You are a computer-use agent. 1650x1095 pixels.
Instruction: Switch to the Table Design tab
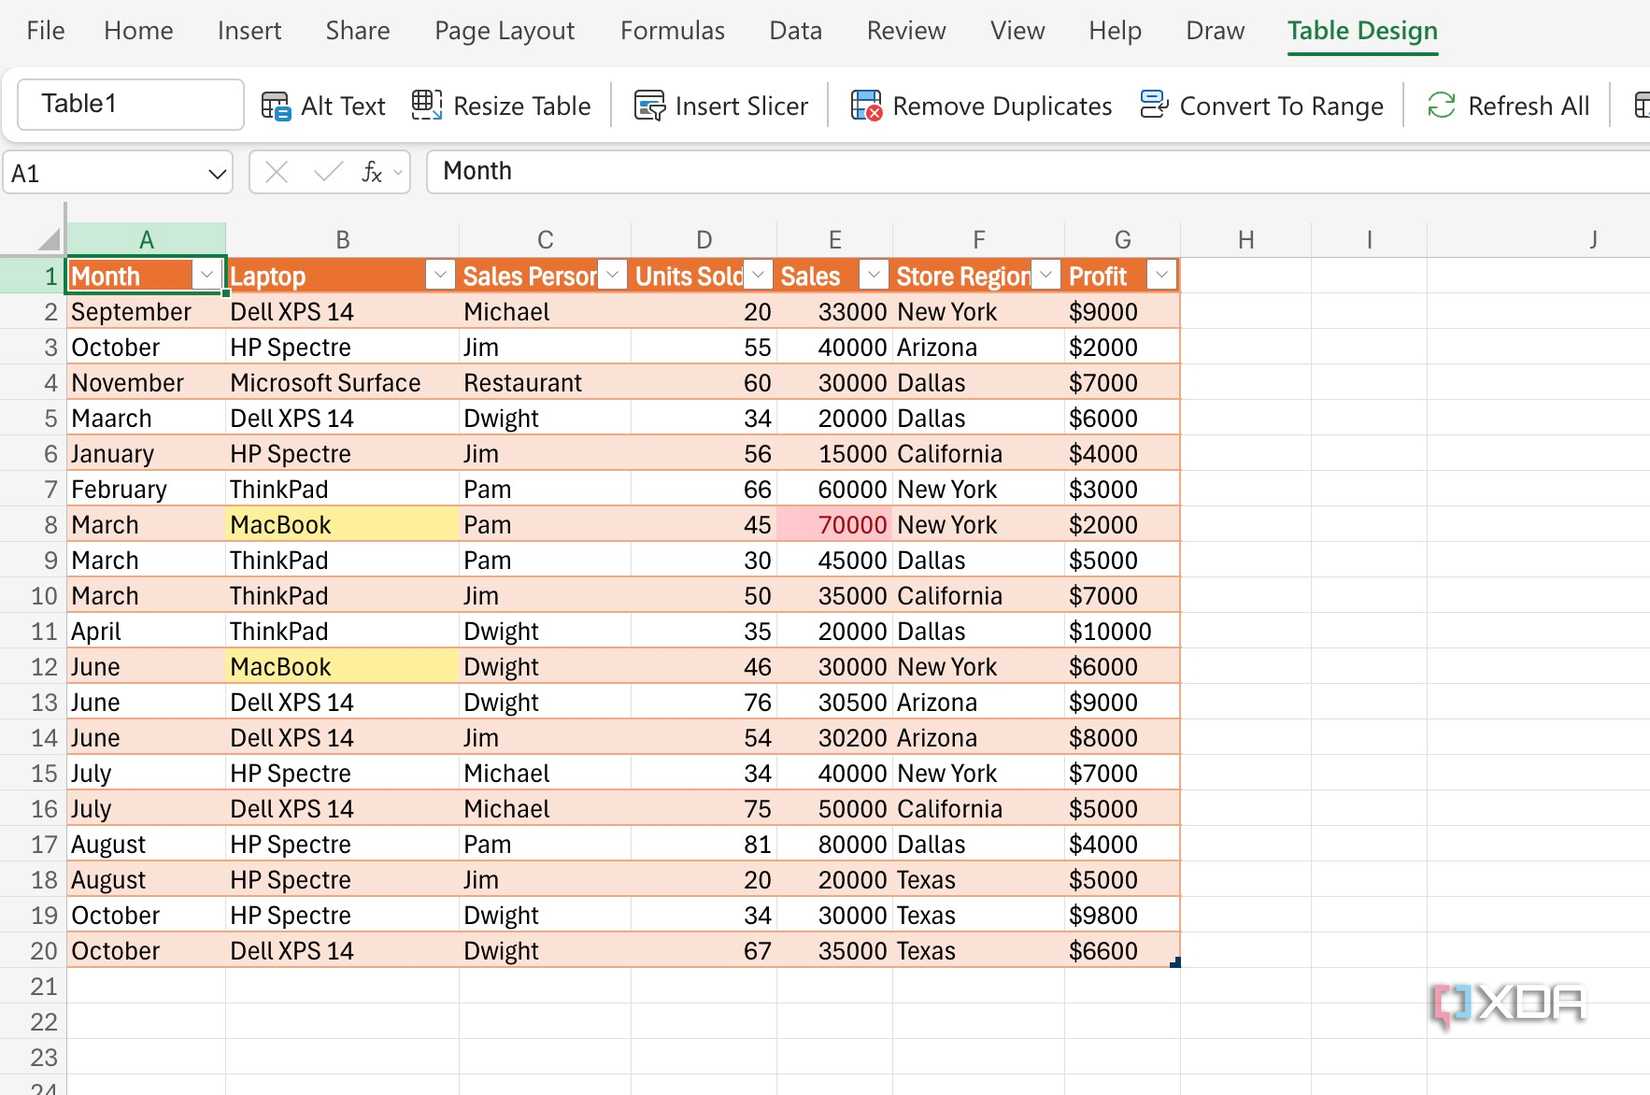pyautogui.click(x=1362, y=30)
